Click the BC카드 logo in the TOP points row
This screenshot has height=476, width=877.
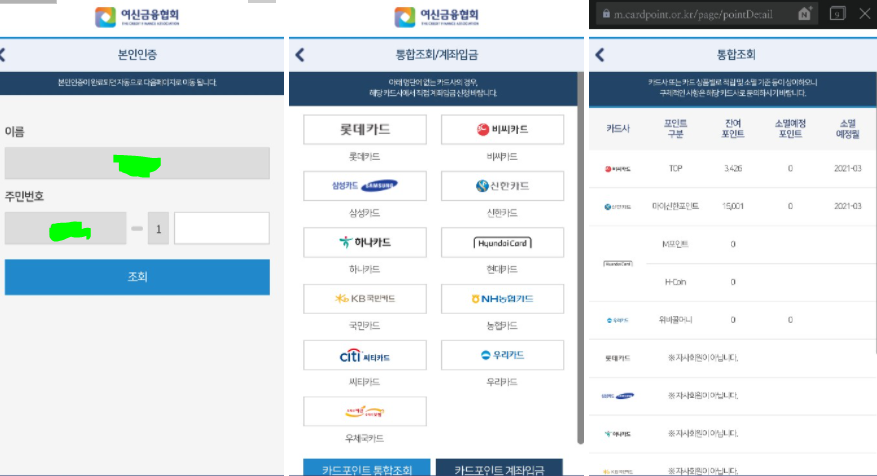(x=617, y=168)
